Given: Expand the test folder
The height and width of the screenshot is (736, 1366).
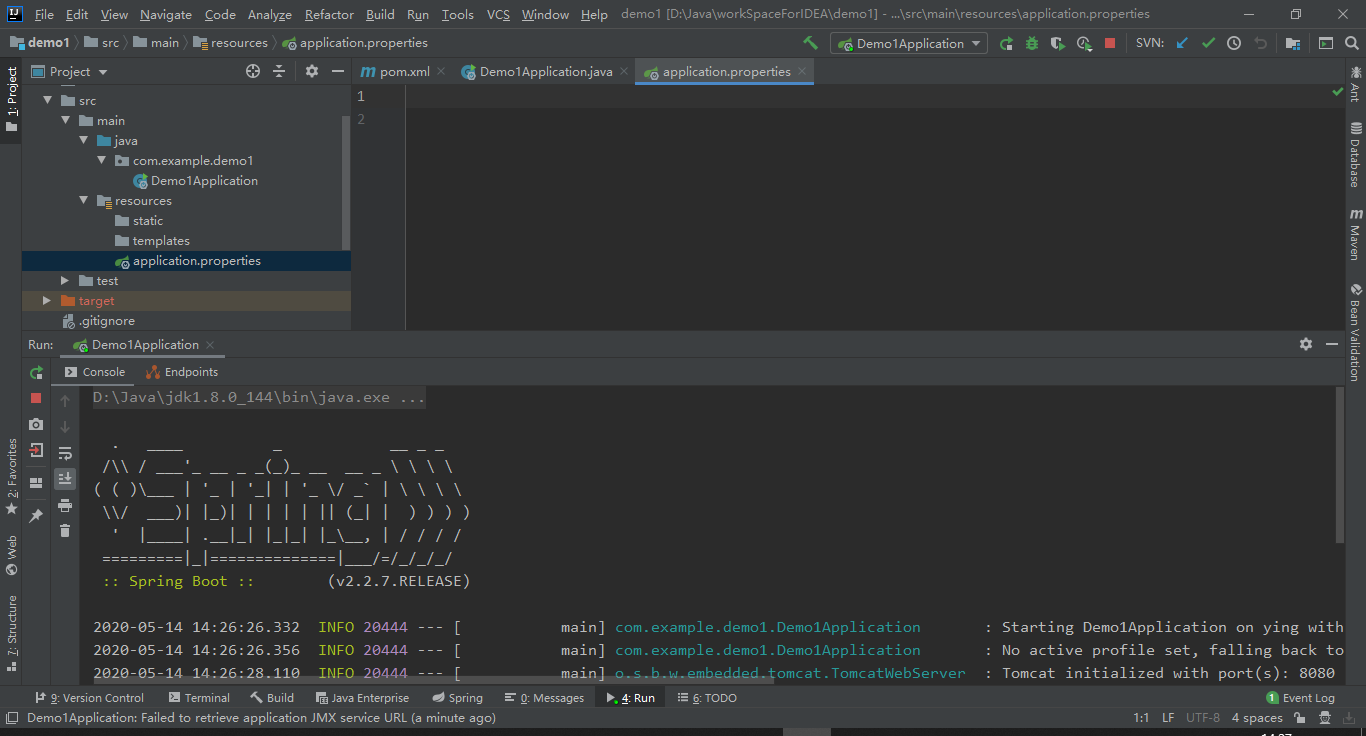Looking at the screenshot, I should tap(65, 281).
